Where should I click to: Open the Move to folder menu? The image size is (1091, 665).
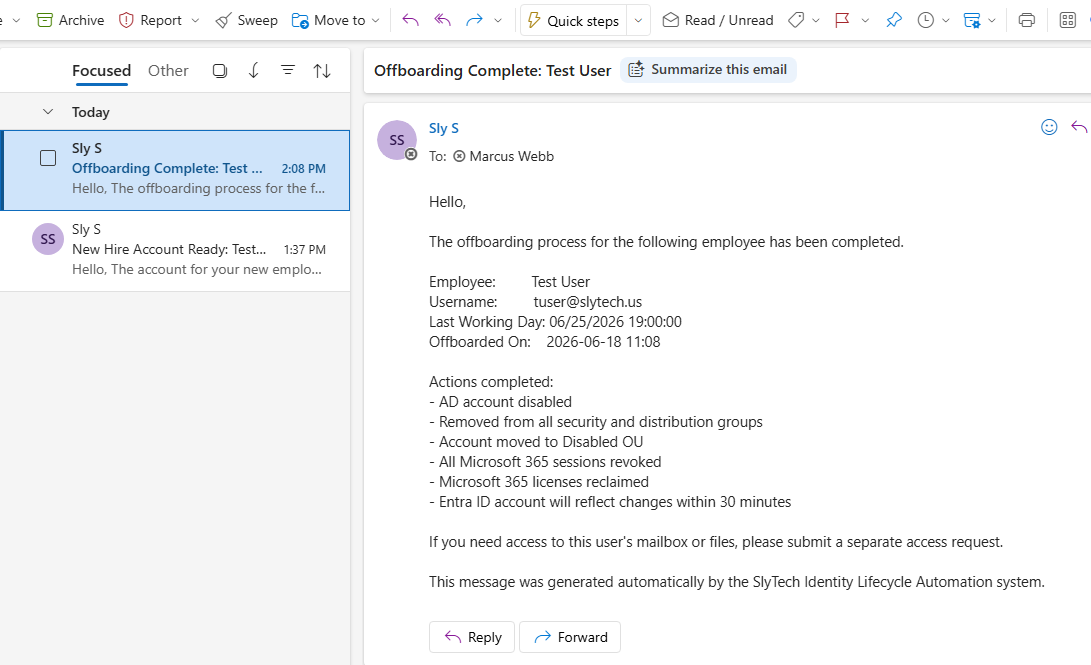point(335,20)
